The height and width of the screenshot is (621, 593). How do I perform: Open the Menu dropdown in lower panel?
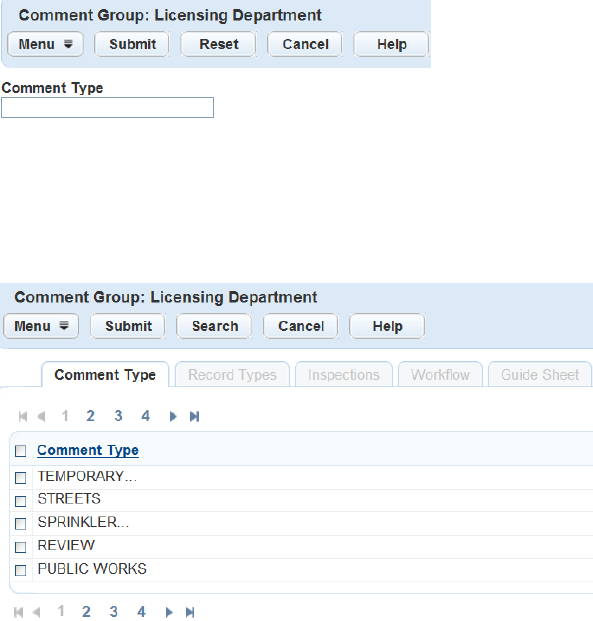pos(41,326)
